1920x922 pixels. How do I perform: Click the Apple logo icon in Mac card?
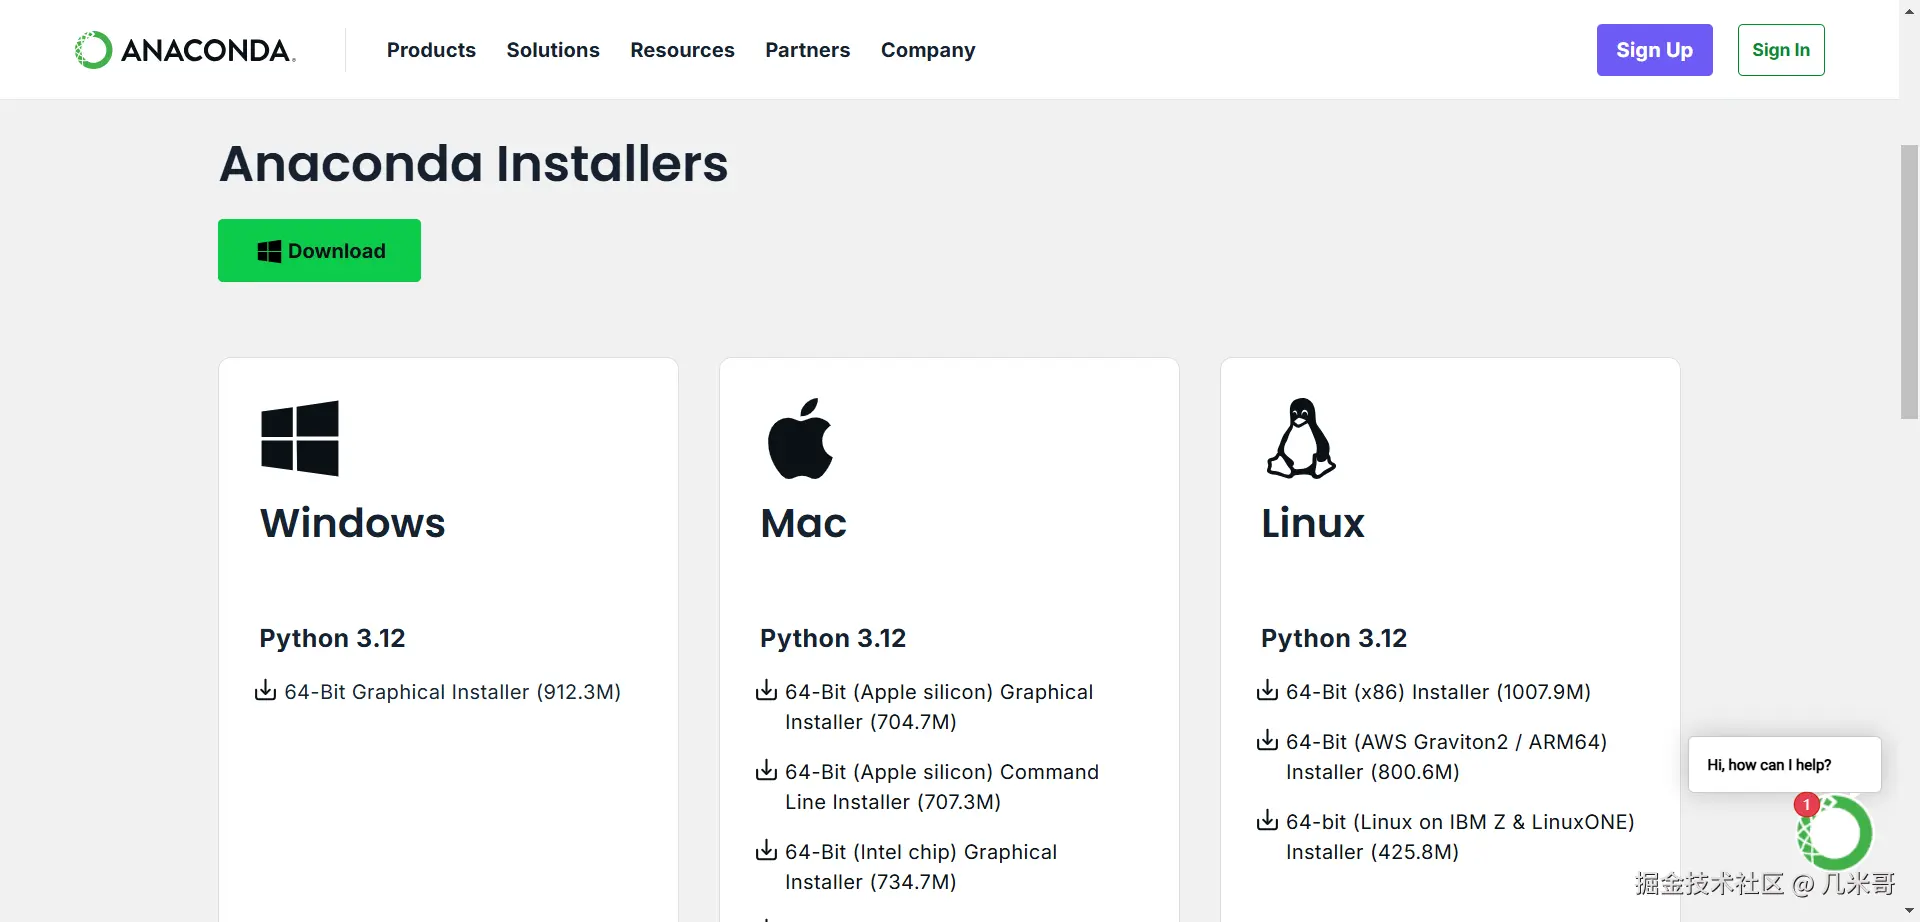(x=800, y=438)
